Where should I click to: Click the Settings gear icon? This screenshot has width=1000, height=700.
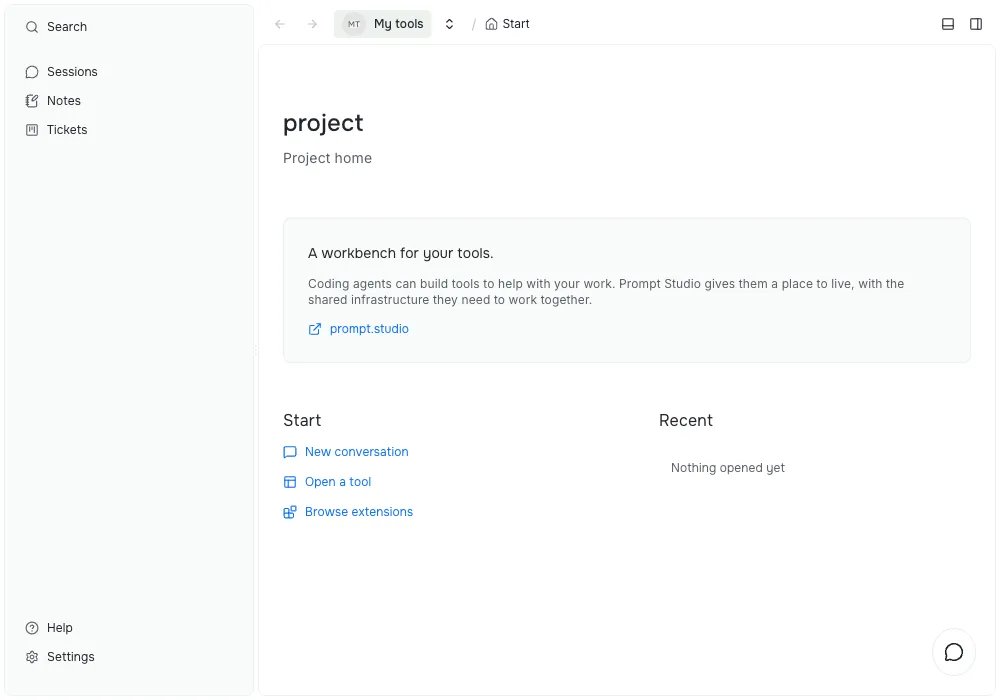tap(32, 657)
